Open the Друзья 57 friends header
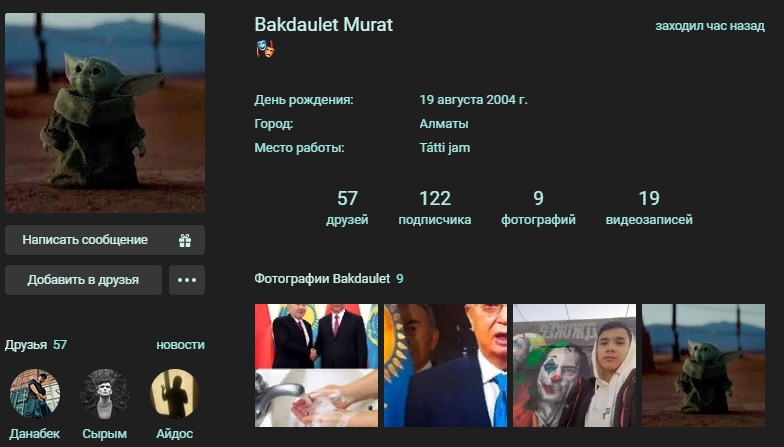The image size is (784, 447). pos(36,345)
